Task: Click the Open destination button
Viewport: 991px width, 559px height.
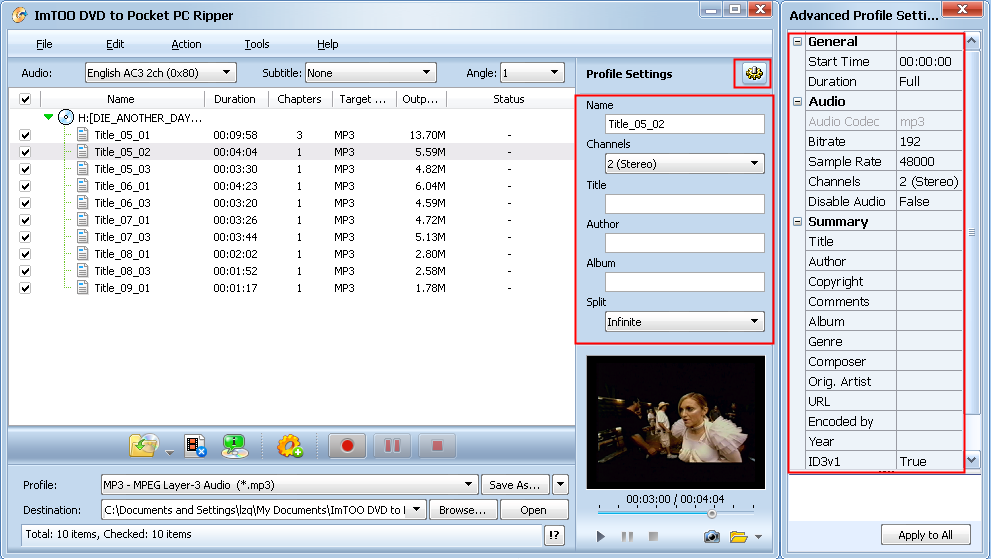Action: tap(533, 510)
